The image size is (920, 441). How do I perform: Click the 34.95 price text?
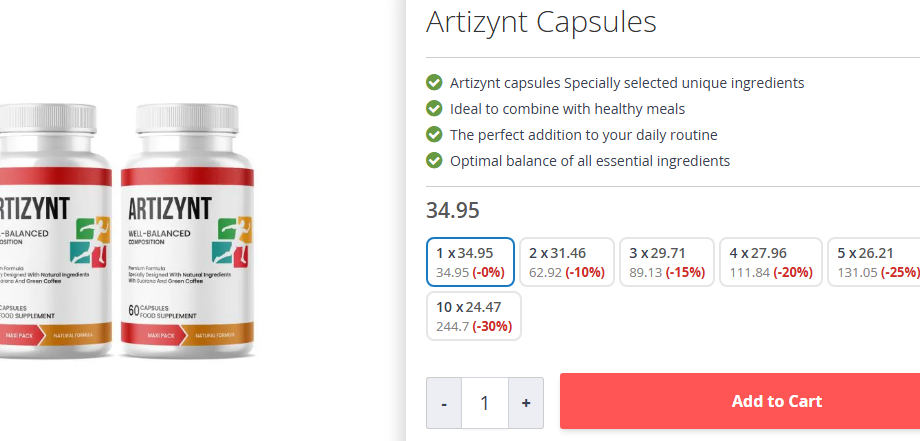coord(453,210)
